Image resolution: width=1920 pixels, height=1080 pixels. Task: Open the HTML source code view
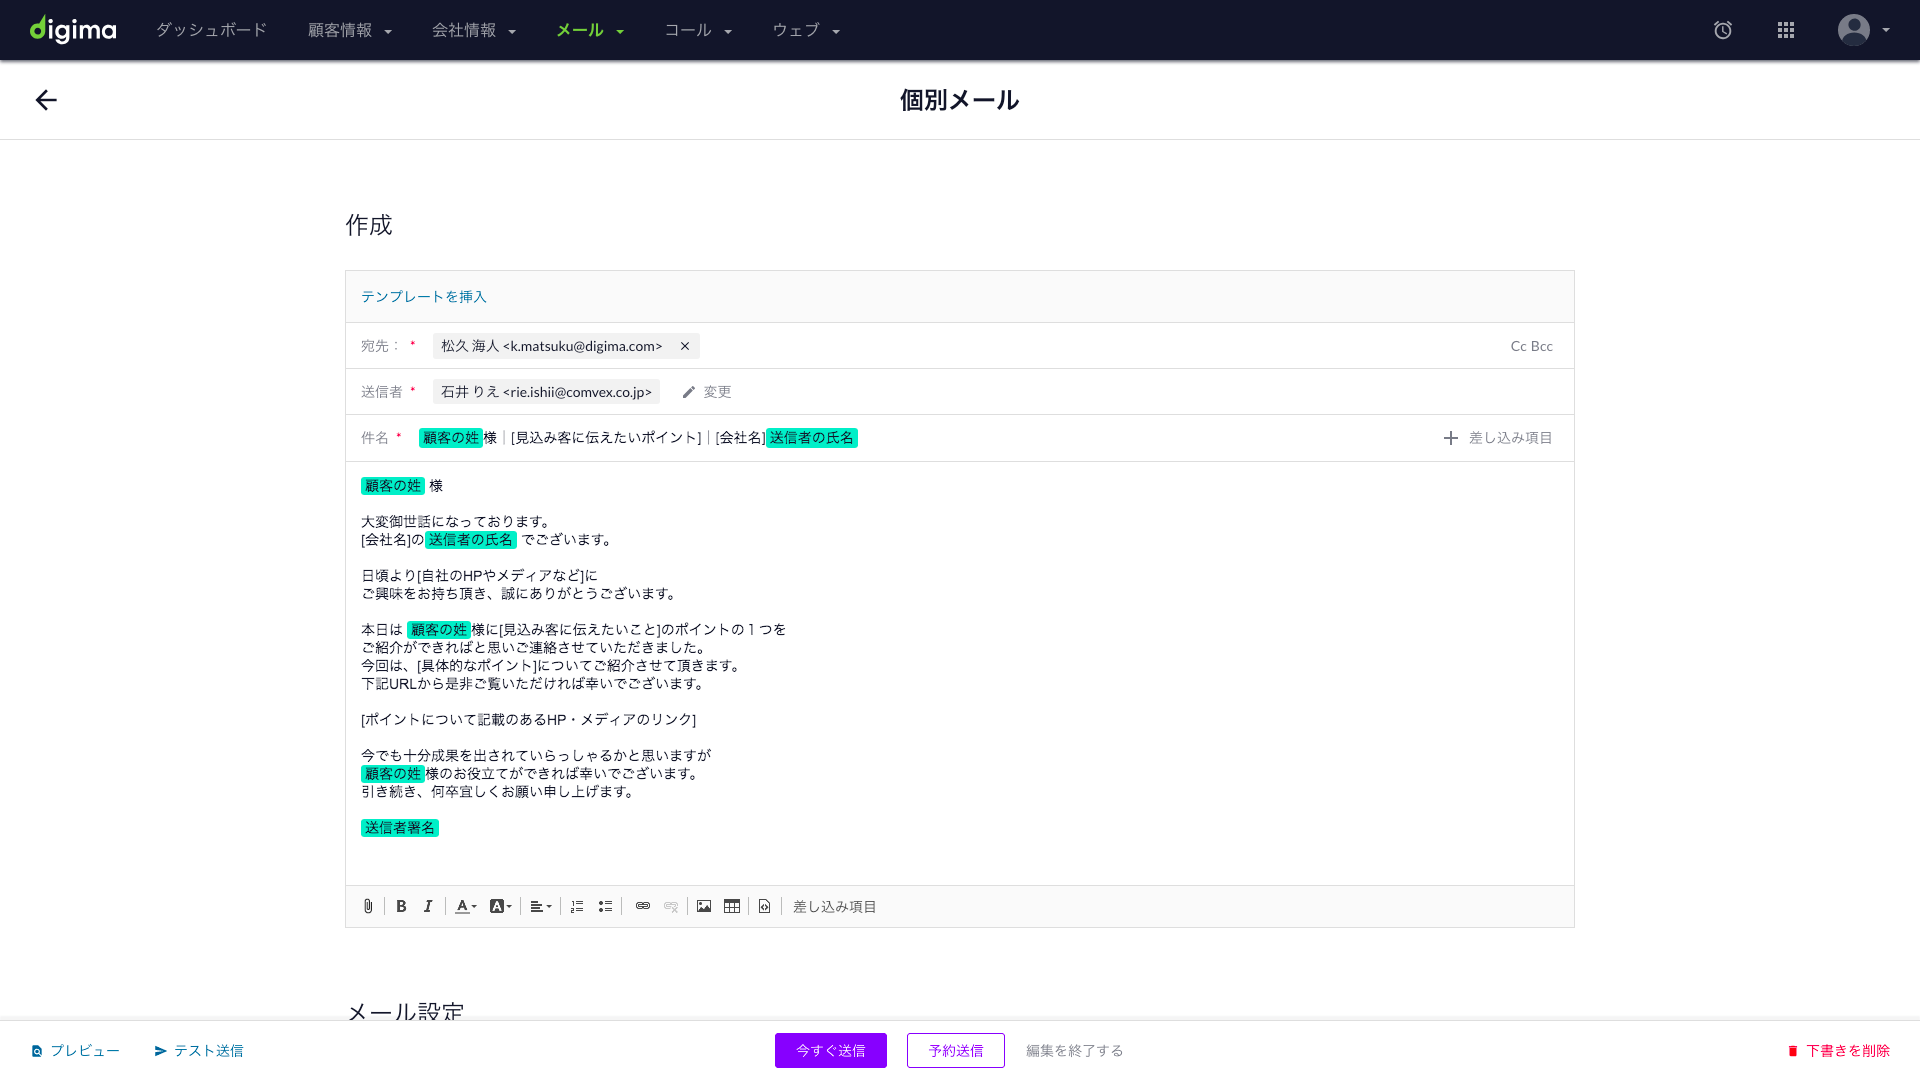[765, 906]
